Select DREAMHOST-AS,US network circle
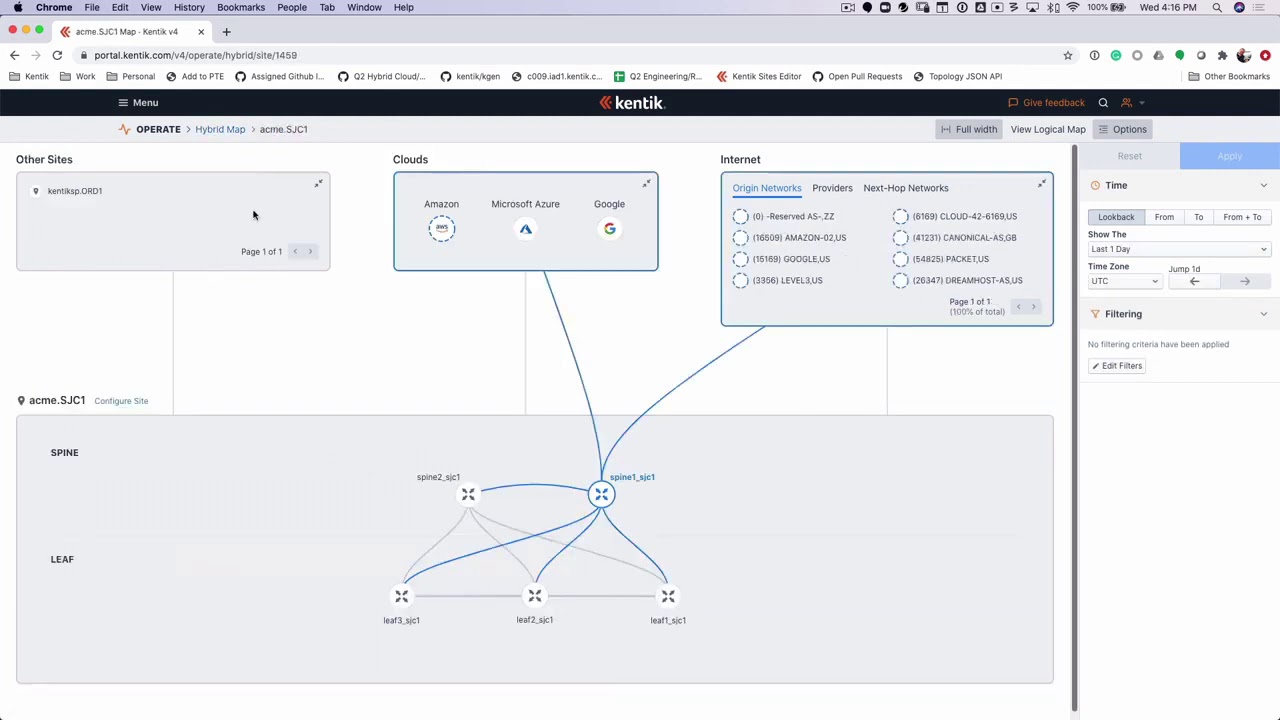Screen dimensions: 1280x720 point(900,281)
